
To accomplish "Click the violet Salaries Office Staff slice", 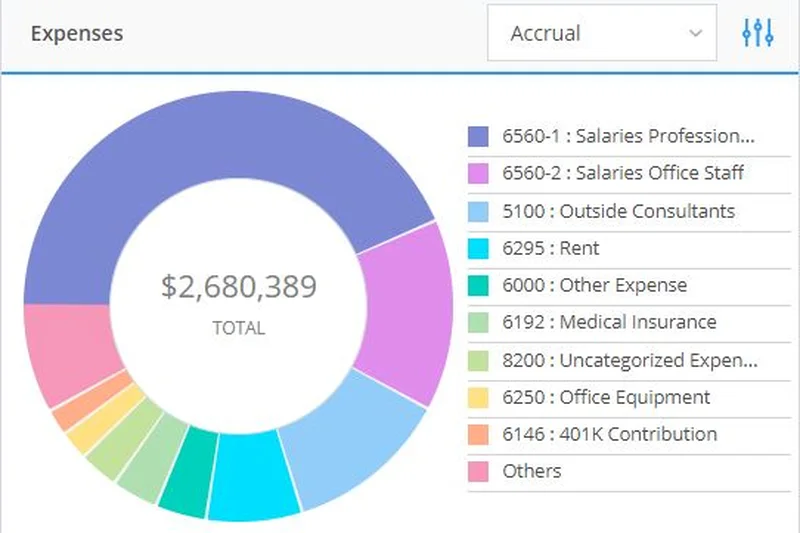I will tap(400, 310).
